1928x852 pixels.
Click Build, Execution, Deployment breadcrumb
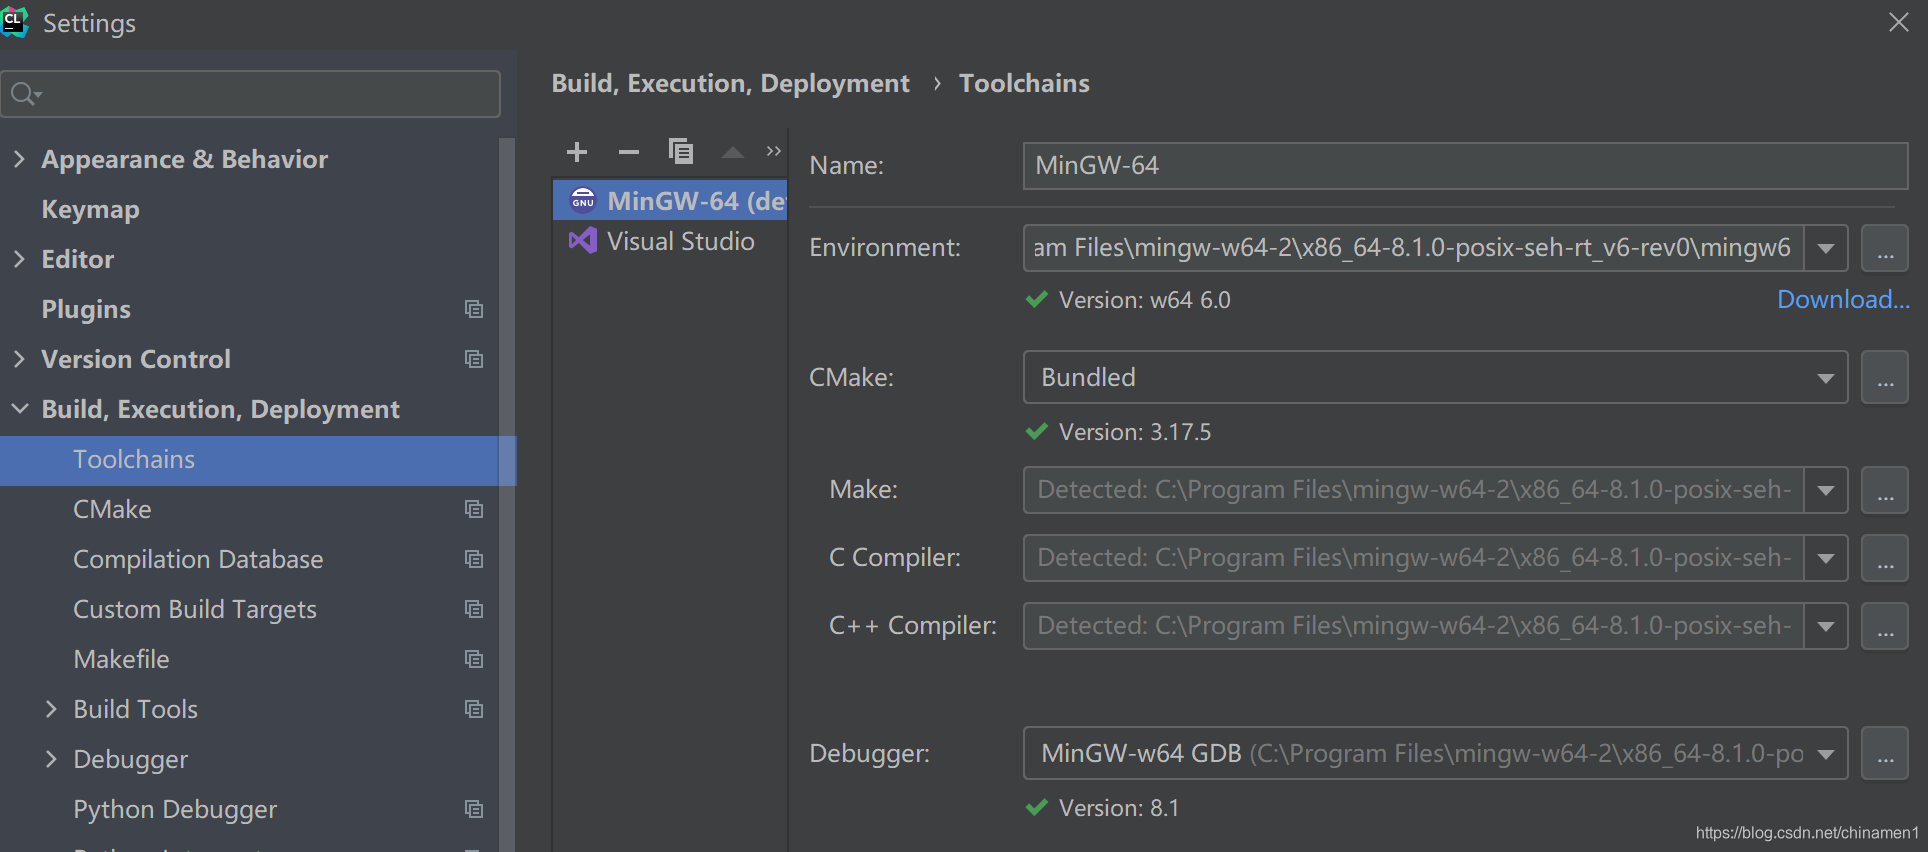(x=731, y=83)
